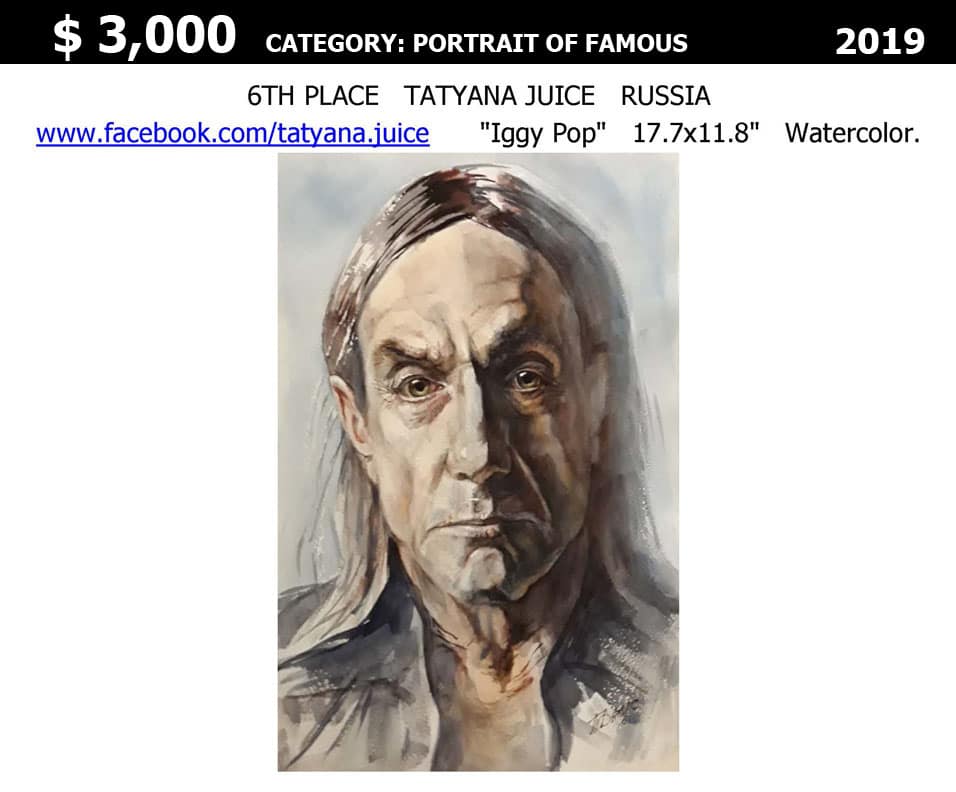Click the CATEGORY: PORTRAIT OF FAMOUS heading

point(477,43)
